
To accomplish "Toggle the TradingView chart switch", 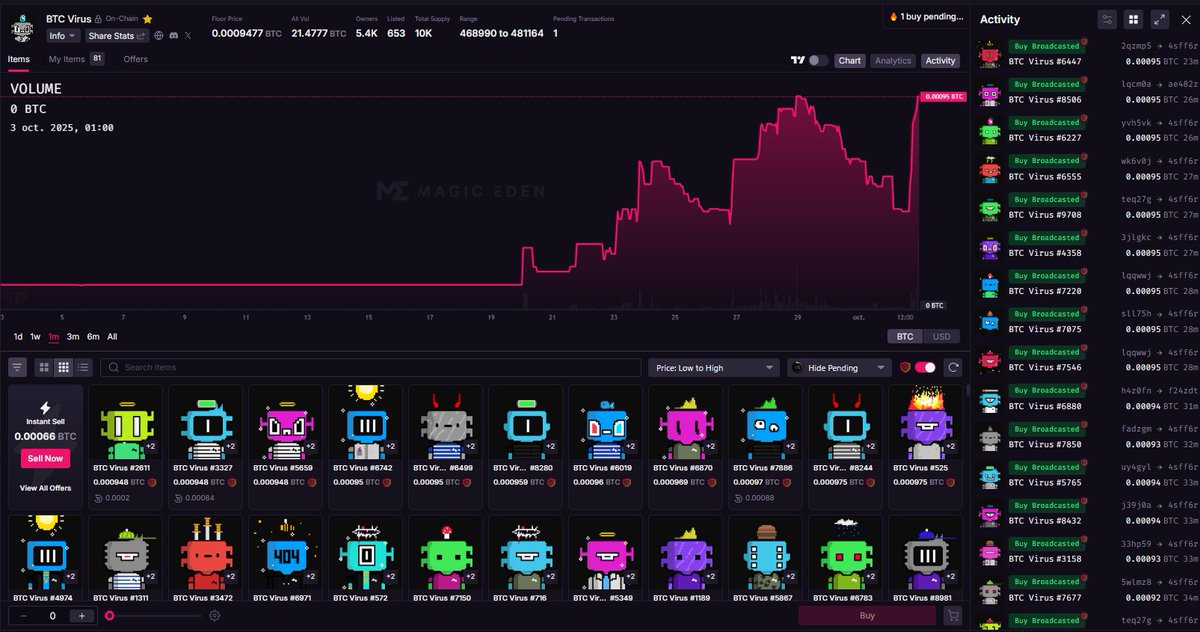I will (x=818, y=61).
